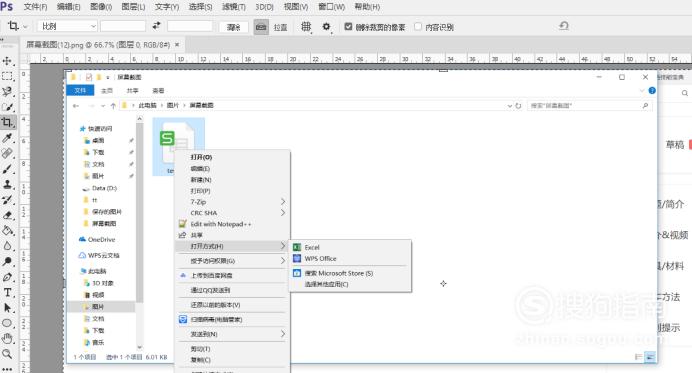Click the 拉直 straighten label button
This screenshot has width=692, height=373.
[x=280, y=27]
